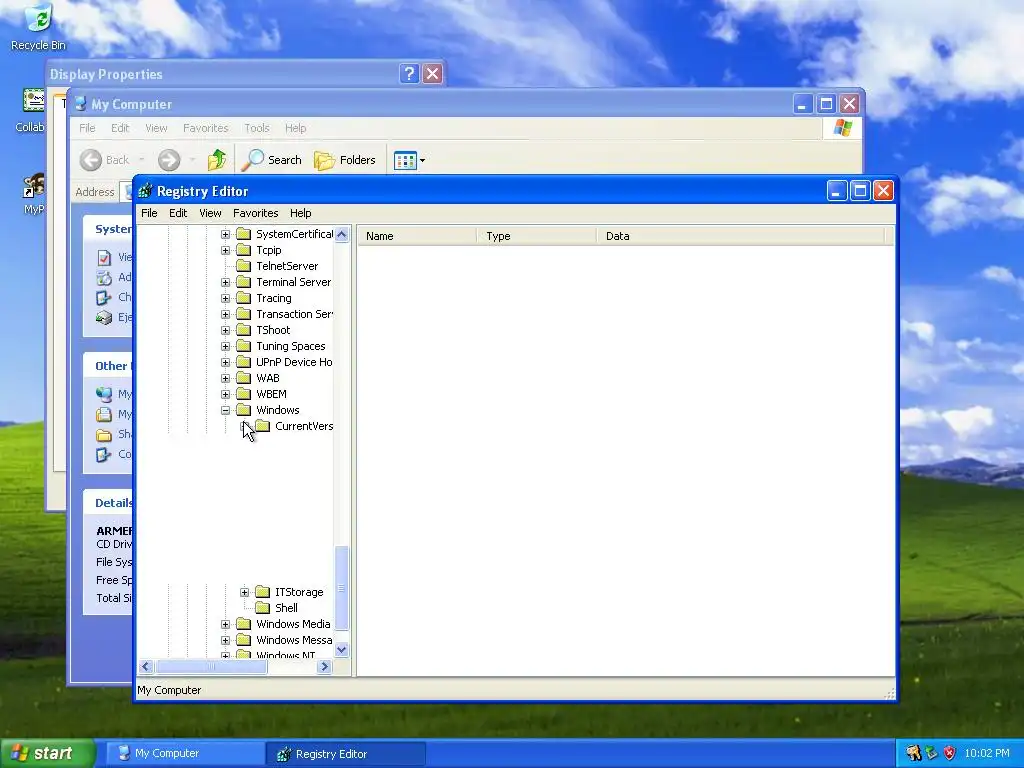Select the Tcpip folder icon

[x=244, y=250]
